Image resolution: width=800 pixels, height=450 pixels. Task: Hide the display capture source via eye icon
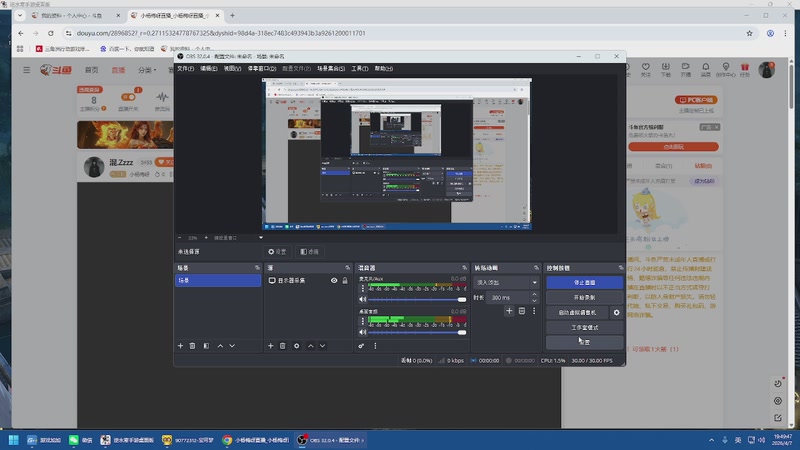334,281
